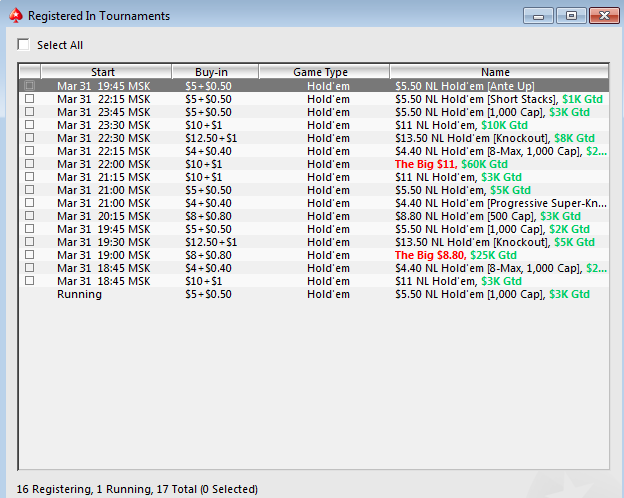This screenshot has width=624, height=498.
Task: Check the box on the 23:45 MSK row
Action: point(29,112)
